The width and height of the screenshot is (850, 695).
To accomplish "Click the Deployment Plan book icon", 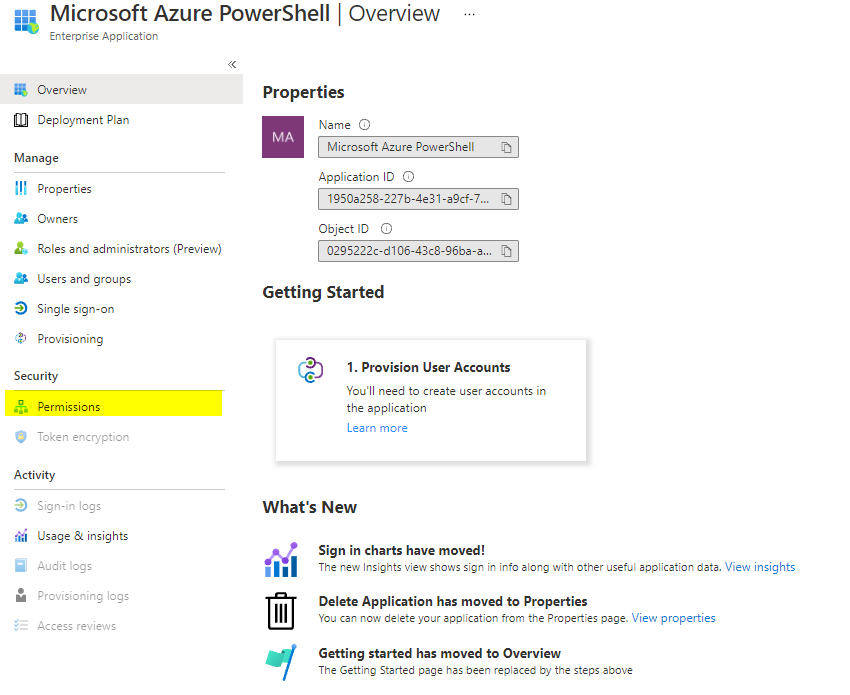I will click(x=21, y=120).
